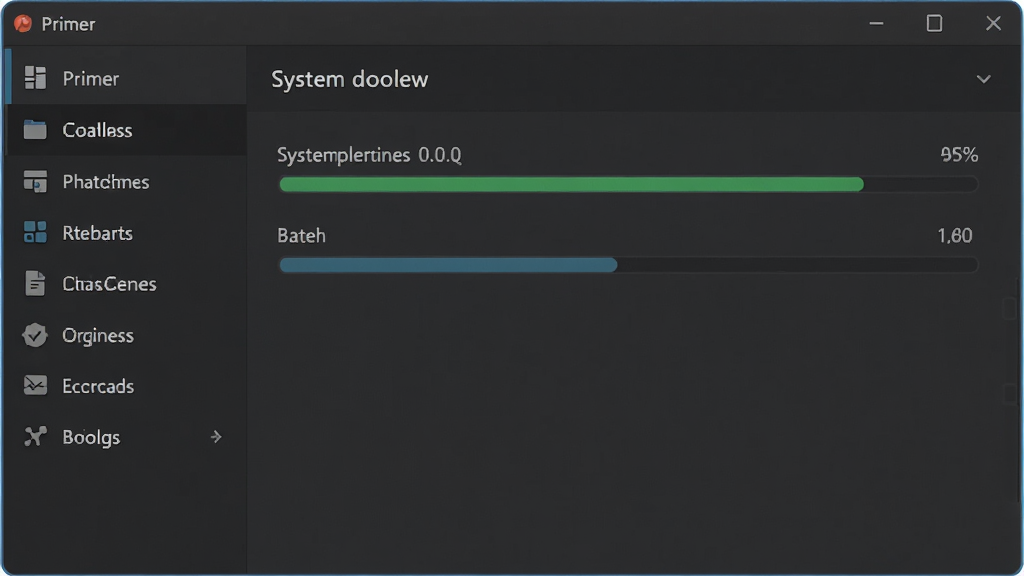
Task: Click the System doolew header title
Action: (x=349, y=79)
